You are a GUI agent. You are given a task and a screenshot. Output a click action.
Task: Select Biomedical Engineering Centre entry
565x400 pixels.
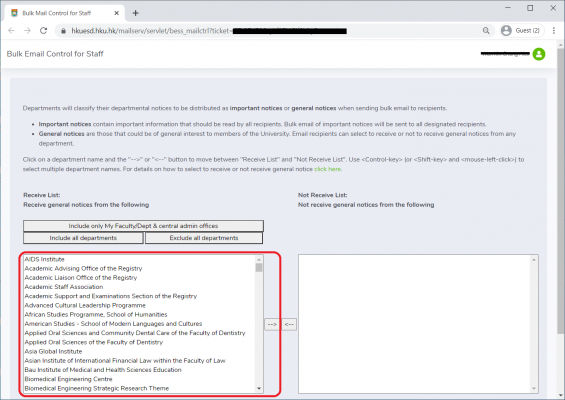pyautogui.click(x=139, y=379)
